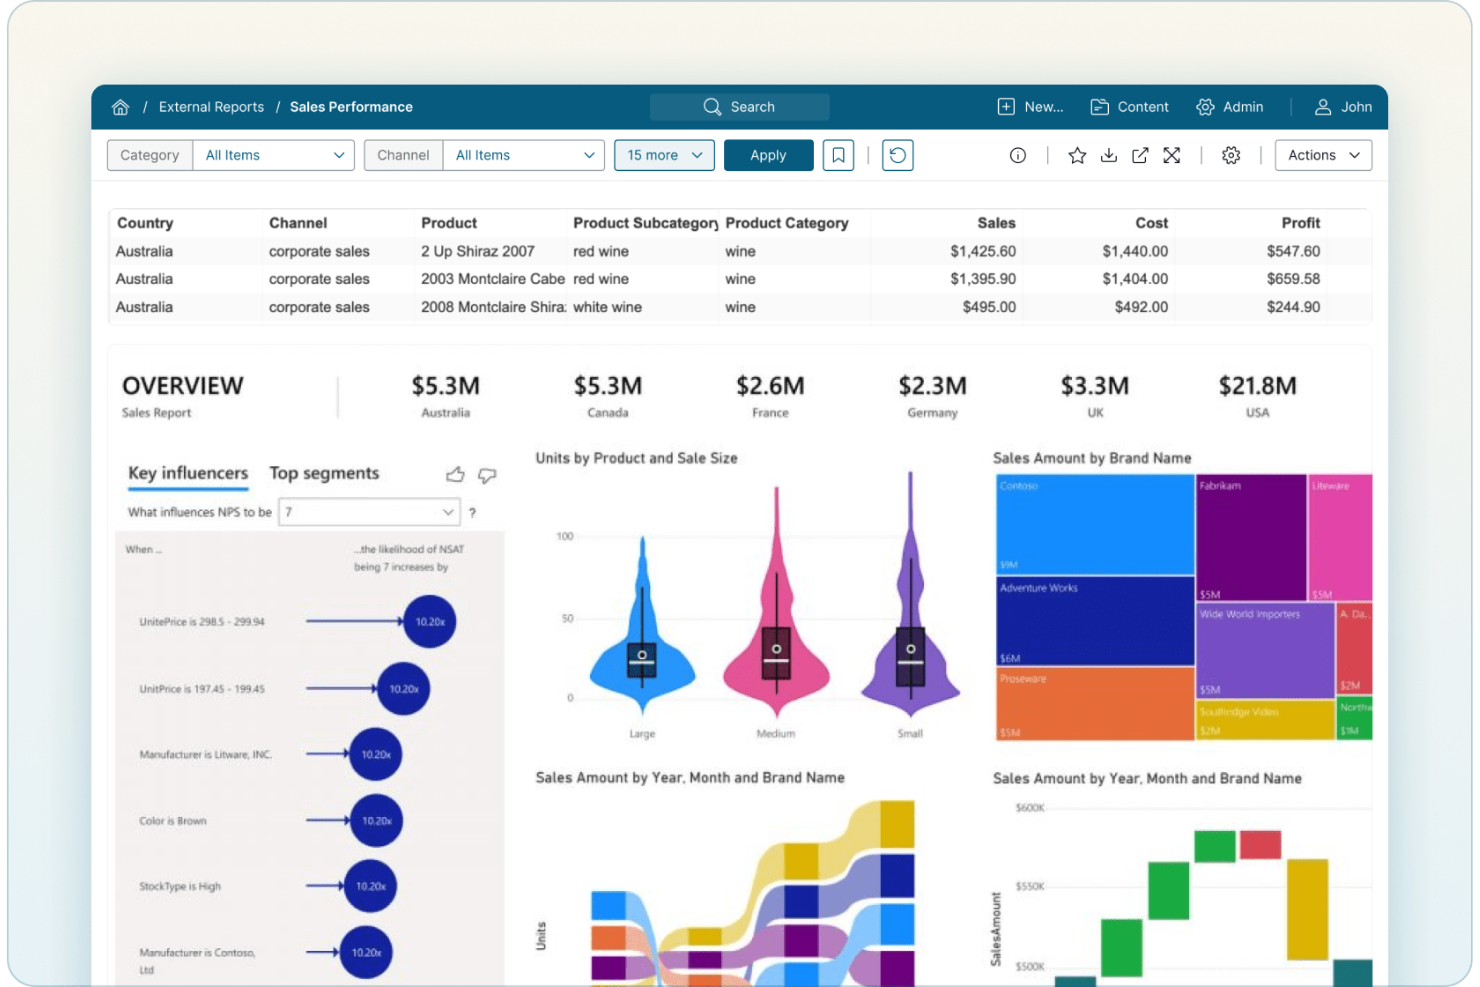Open the report in a new window
Screen dimensions: 1480x987
click(x=1140, y=155)
